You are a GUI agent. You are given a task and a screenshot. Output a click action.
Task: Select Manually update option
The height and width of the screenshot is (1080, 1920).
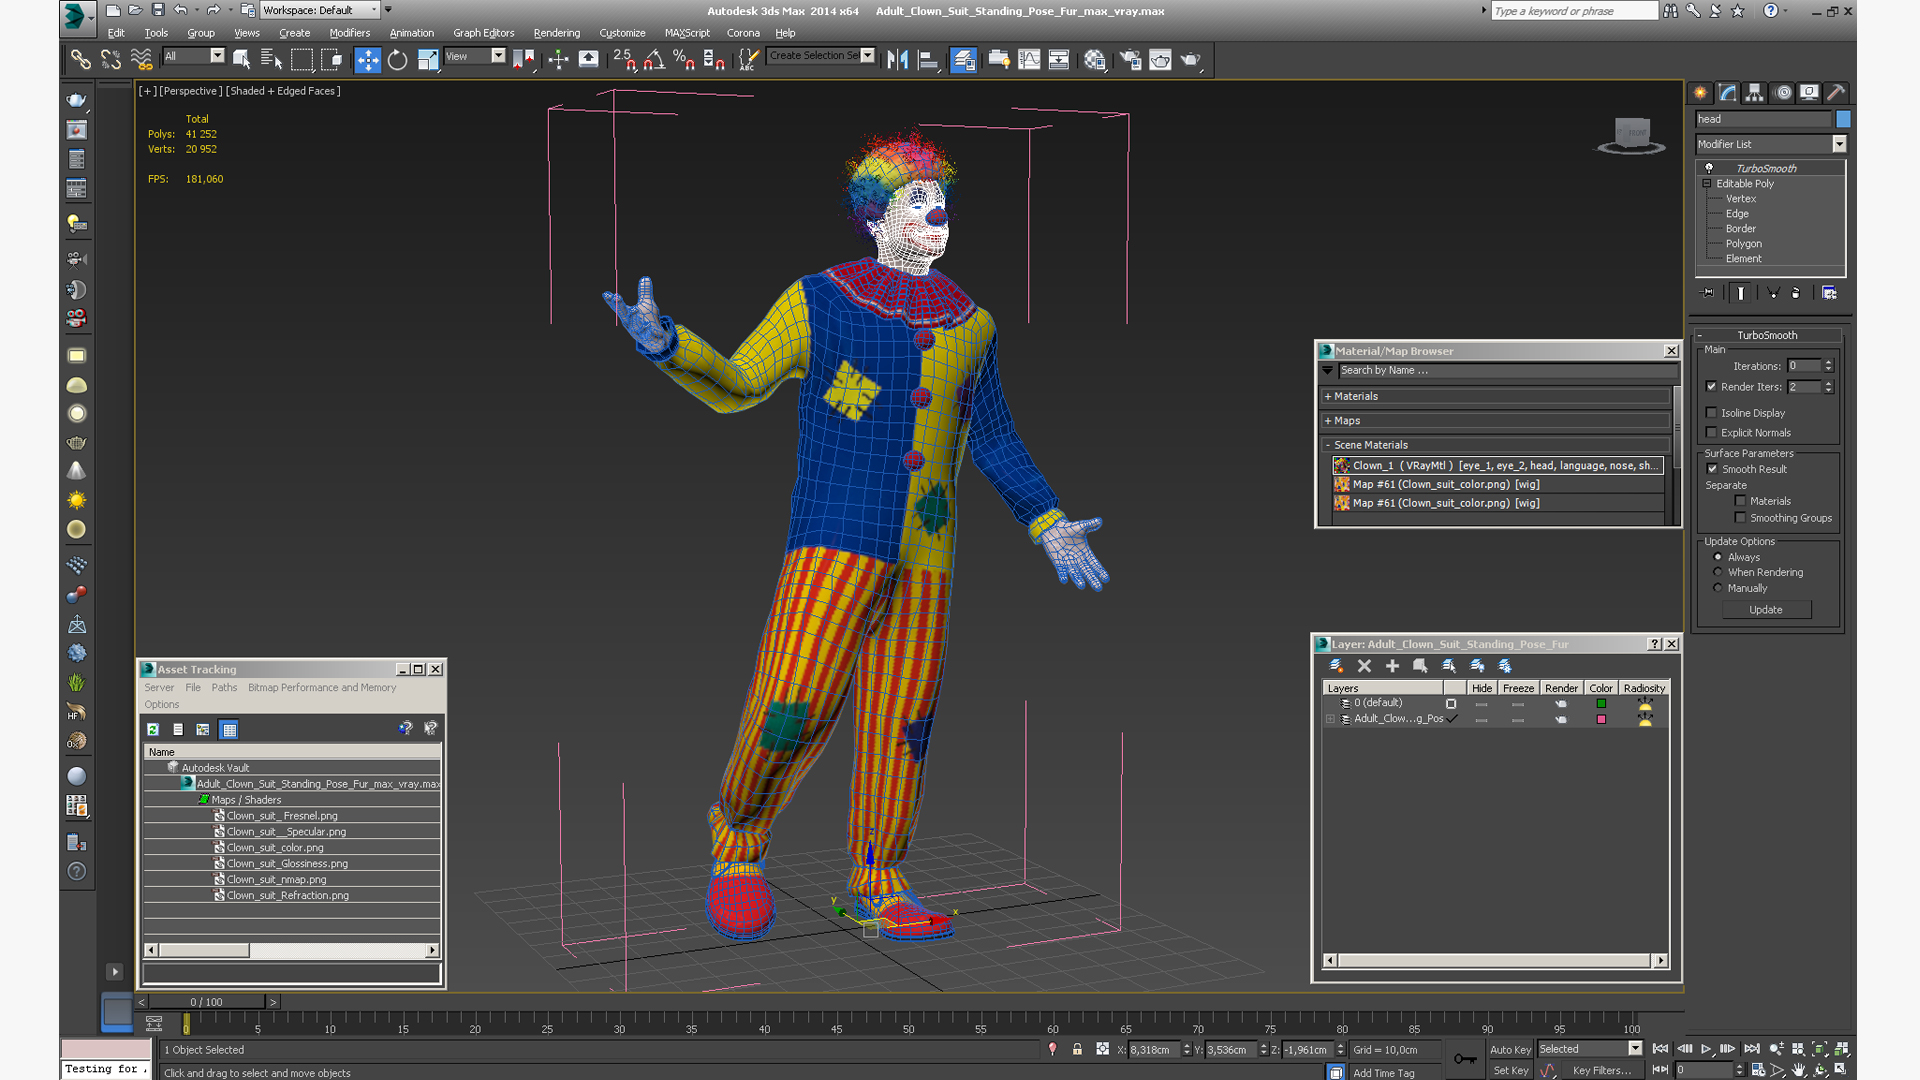point(1718,588)
